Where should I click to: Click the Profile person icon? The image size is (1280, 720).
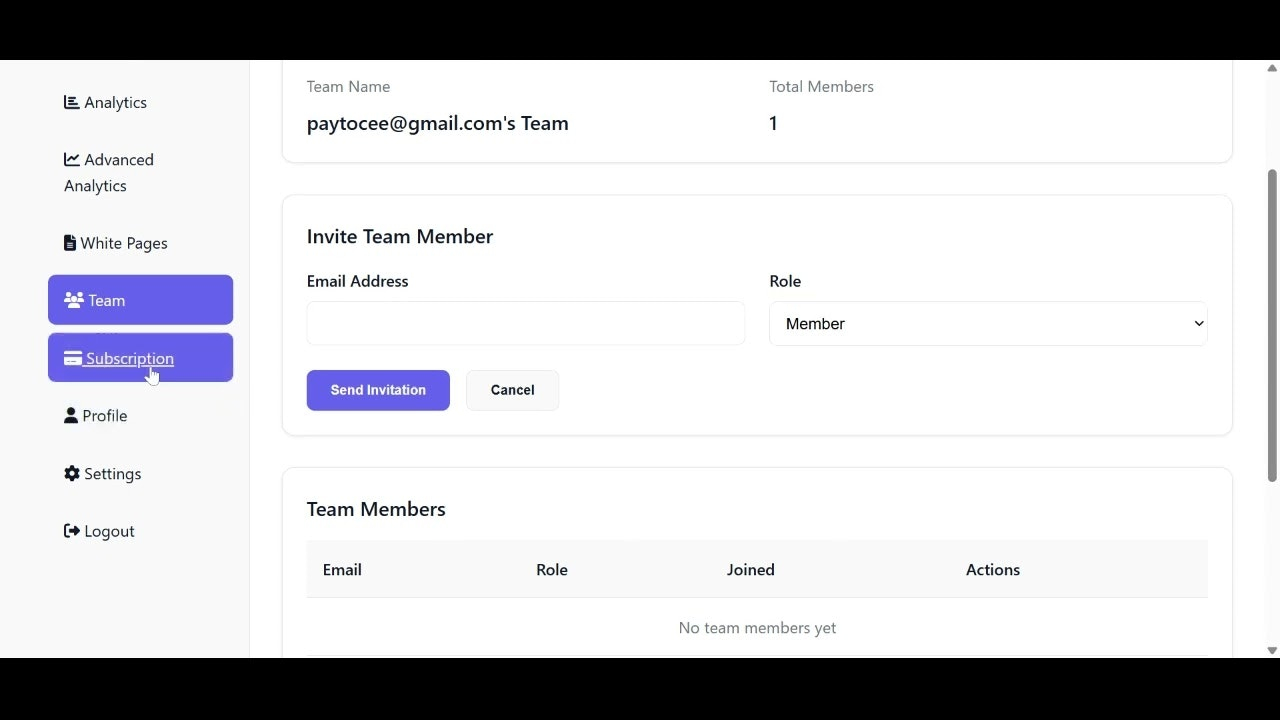click(71, 415)
